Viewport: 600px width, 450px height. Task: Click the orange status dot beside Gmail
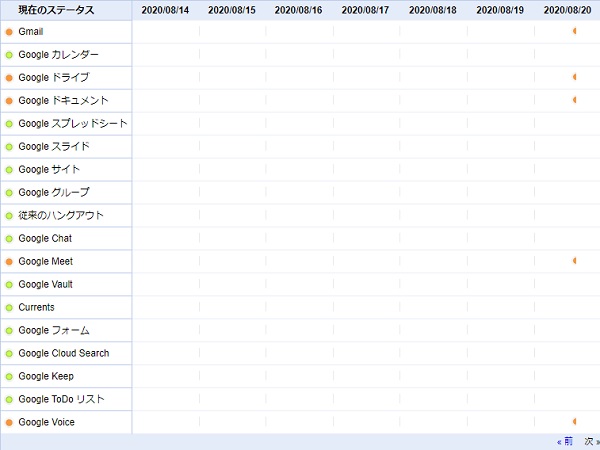[x=9, y=32]
